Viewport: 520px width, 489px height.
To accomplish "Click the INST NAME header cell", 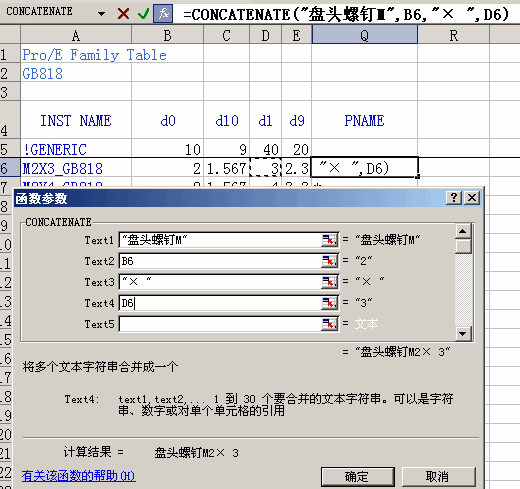I will (76, 120).
